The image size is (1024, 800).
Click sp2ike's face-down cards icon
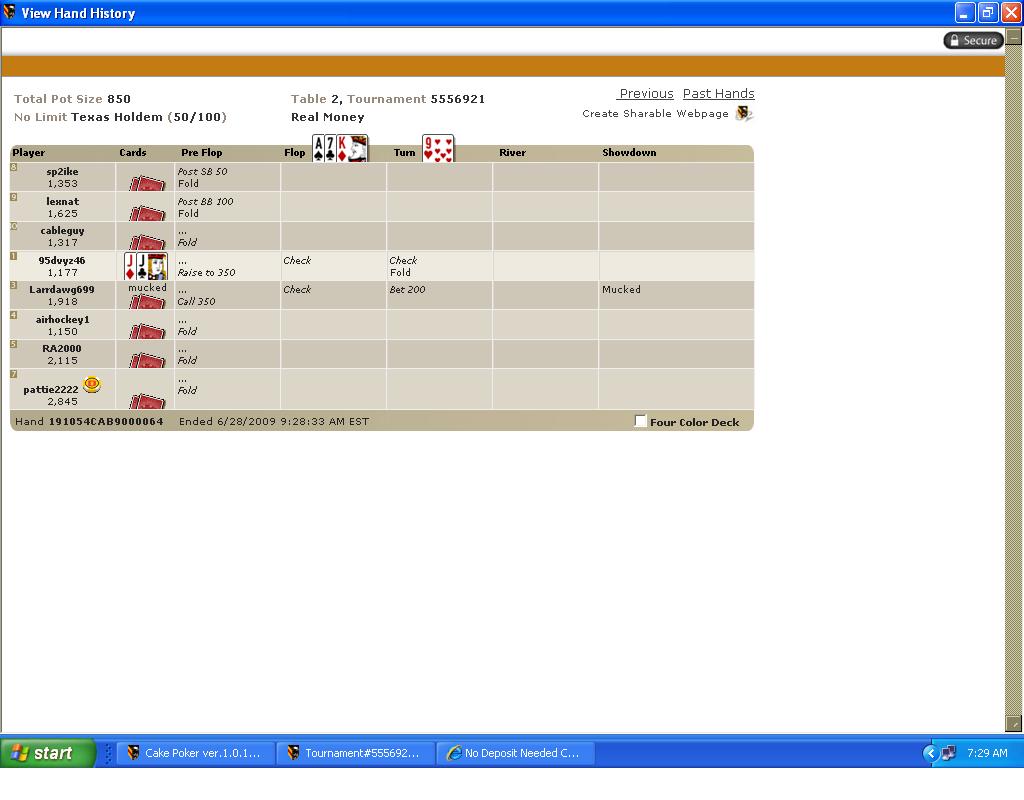click(x=147, y=183)
